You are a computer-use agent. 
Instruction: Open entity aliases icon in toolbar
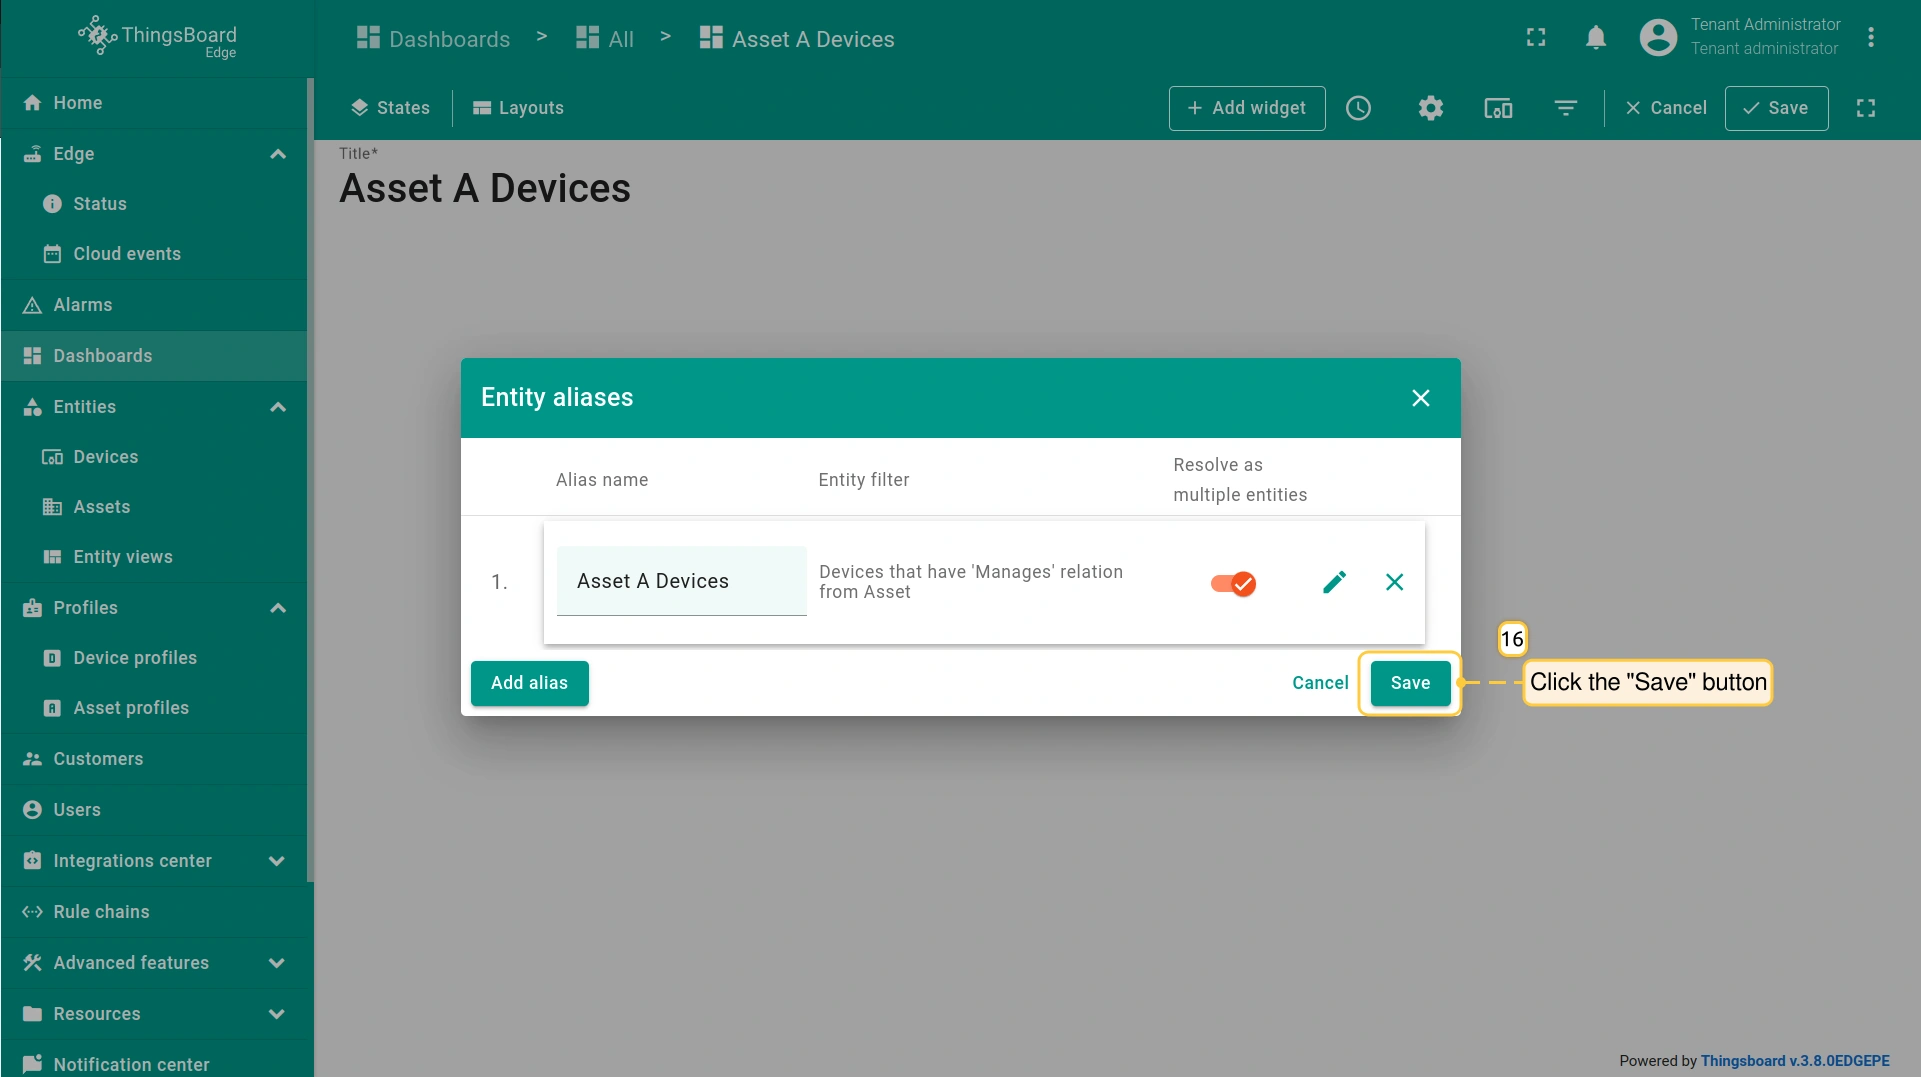tap(1497, 108)
